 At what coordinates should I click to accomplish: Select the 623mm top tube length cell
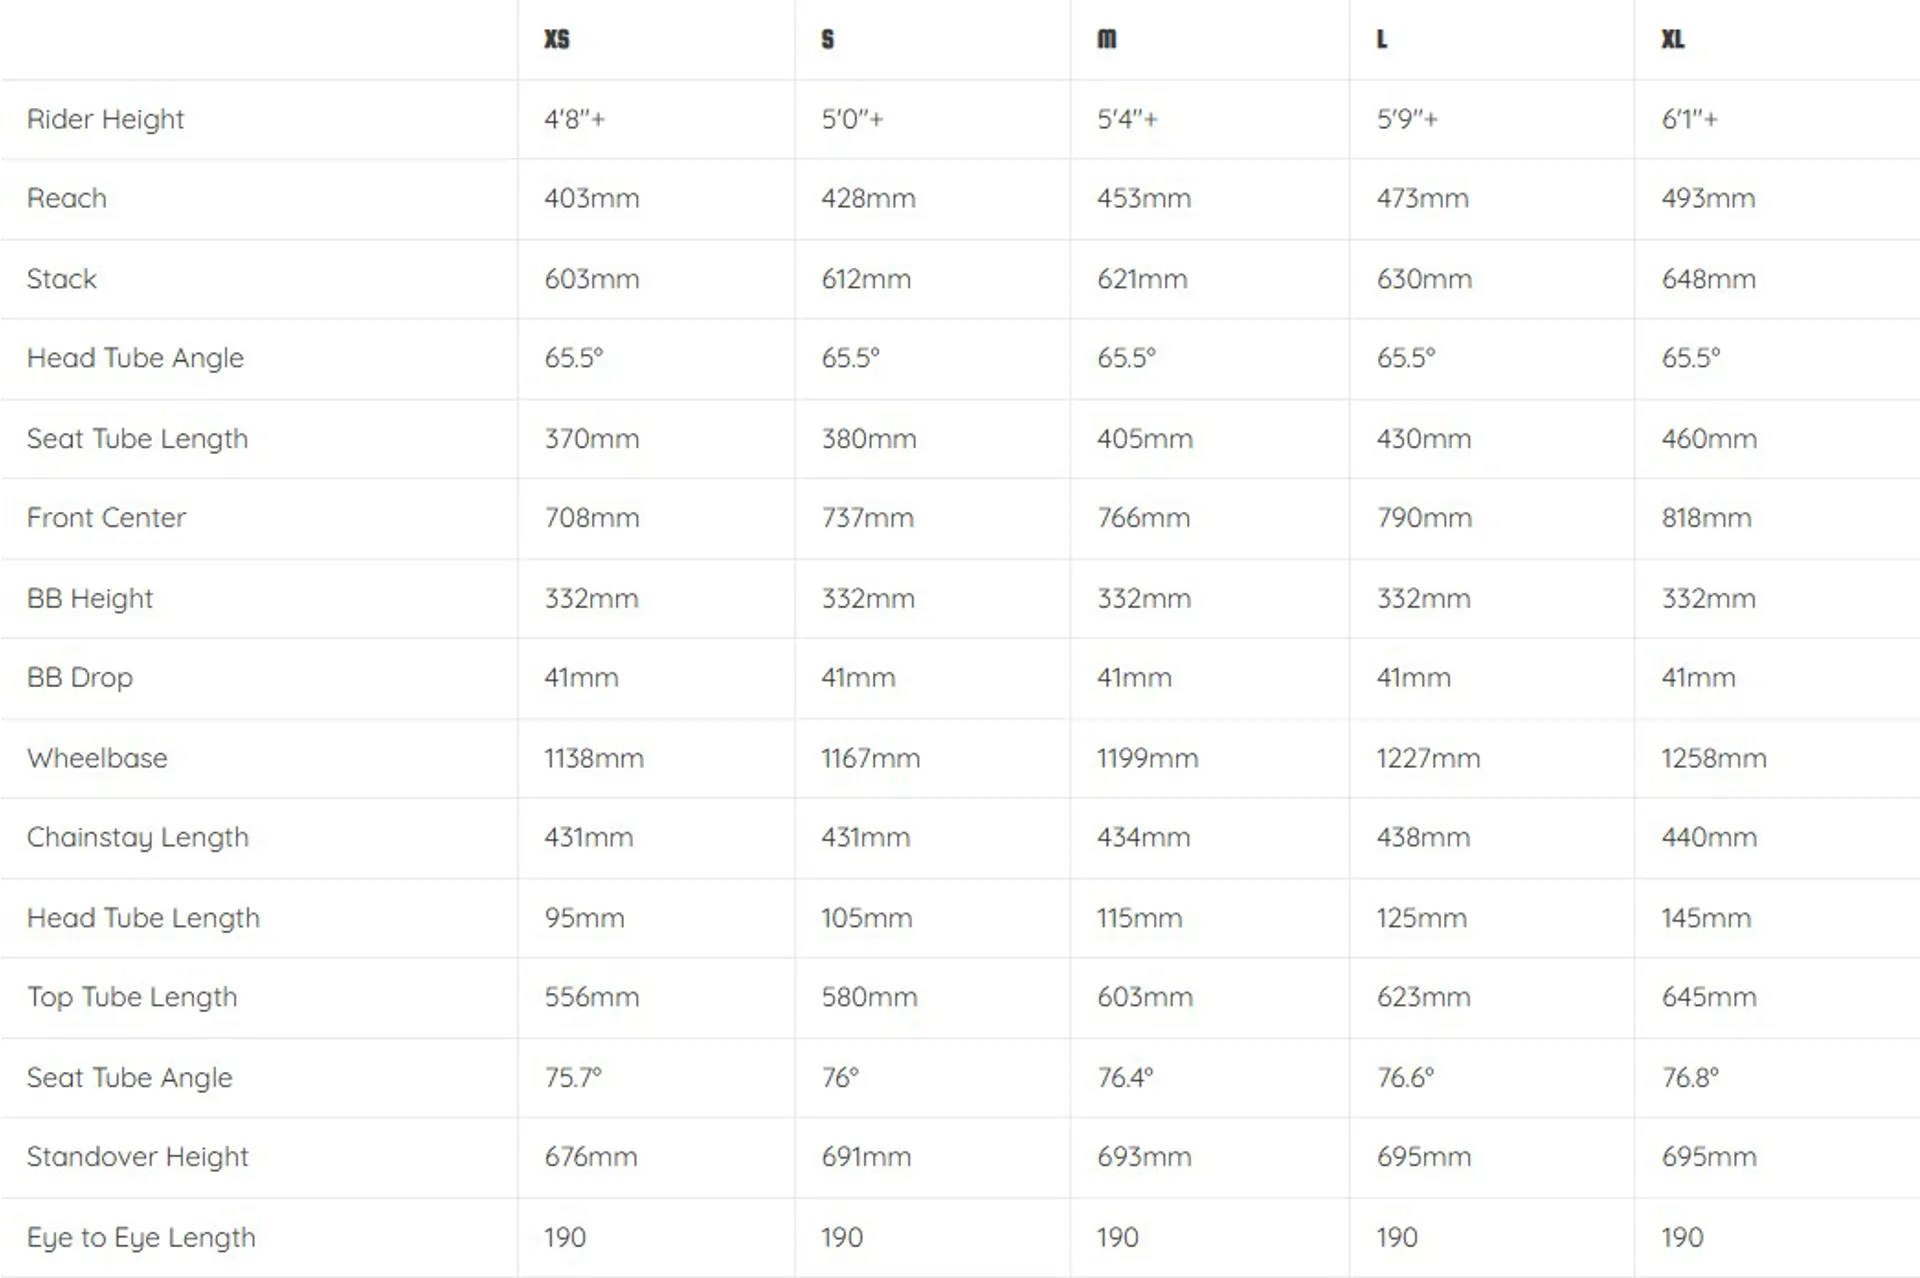click(1423, 997)
